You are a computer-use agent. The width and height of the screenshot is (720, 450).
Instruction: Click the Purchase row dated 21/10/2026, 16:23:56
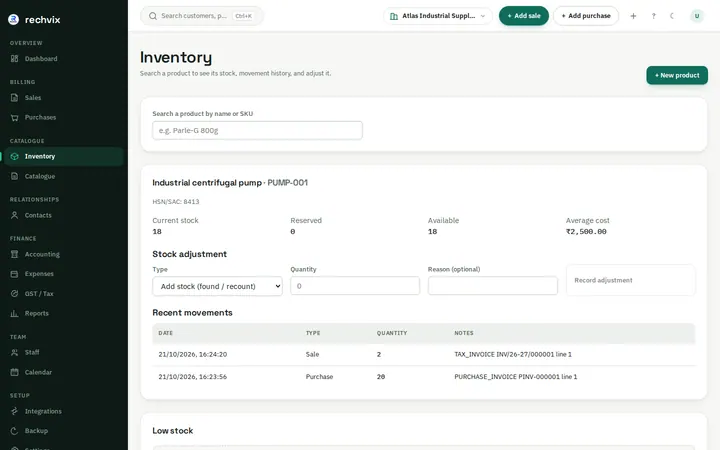click(423, 377)
